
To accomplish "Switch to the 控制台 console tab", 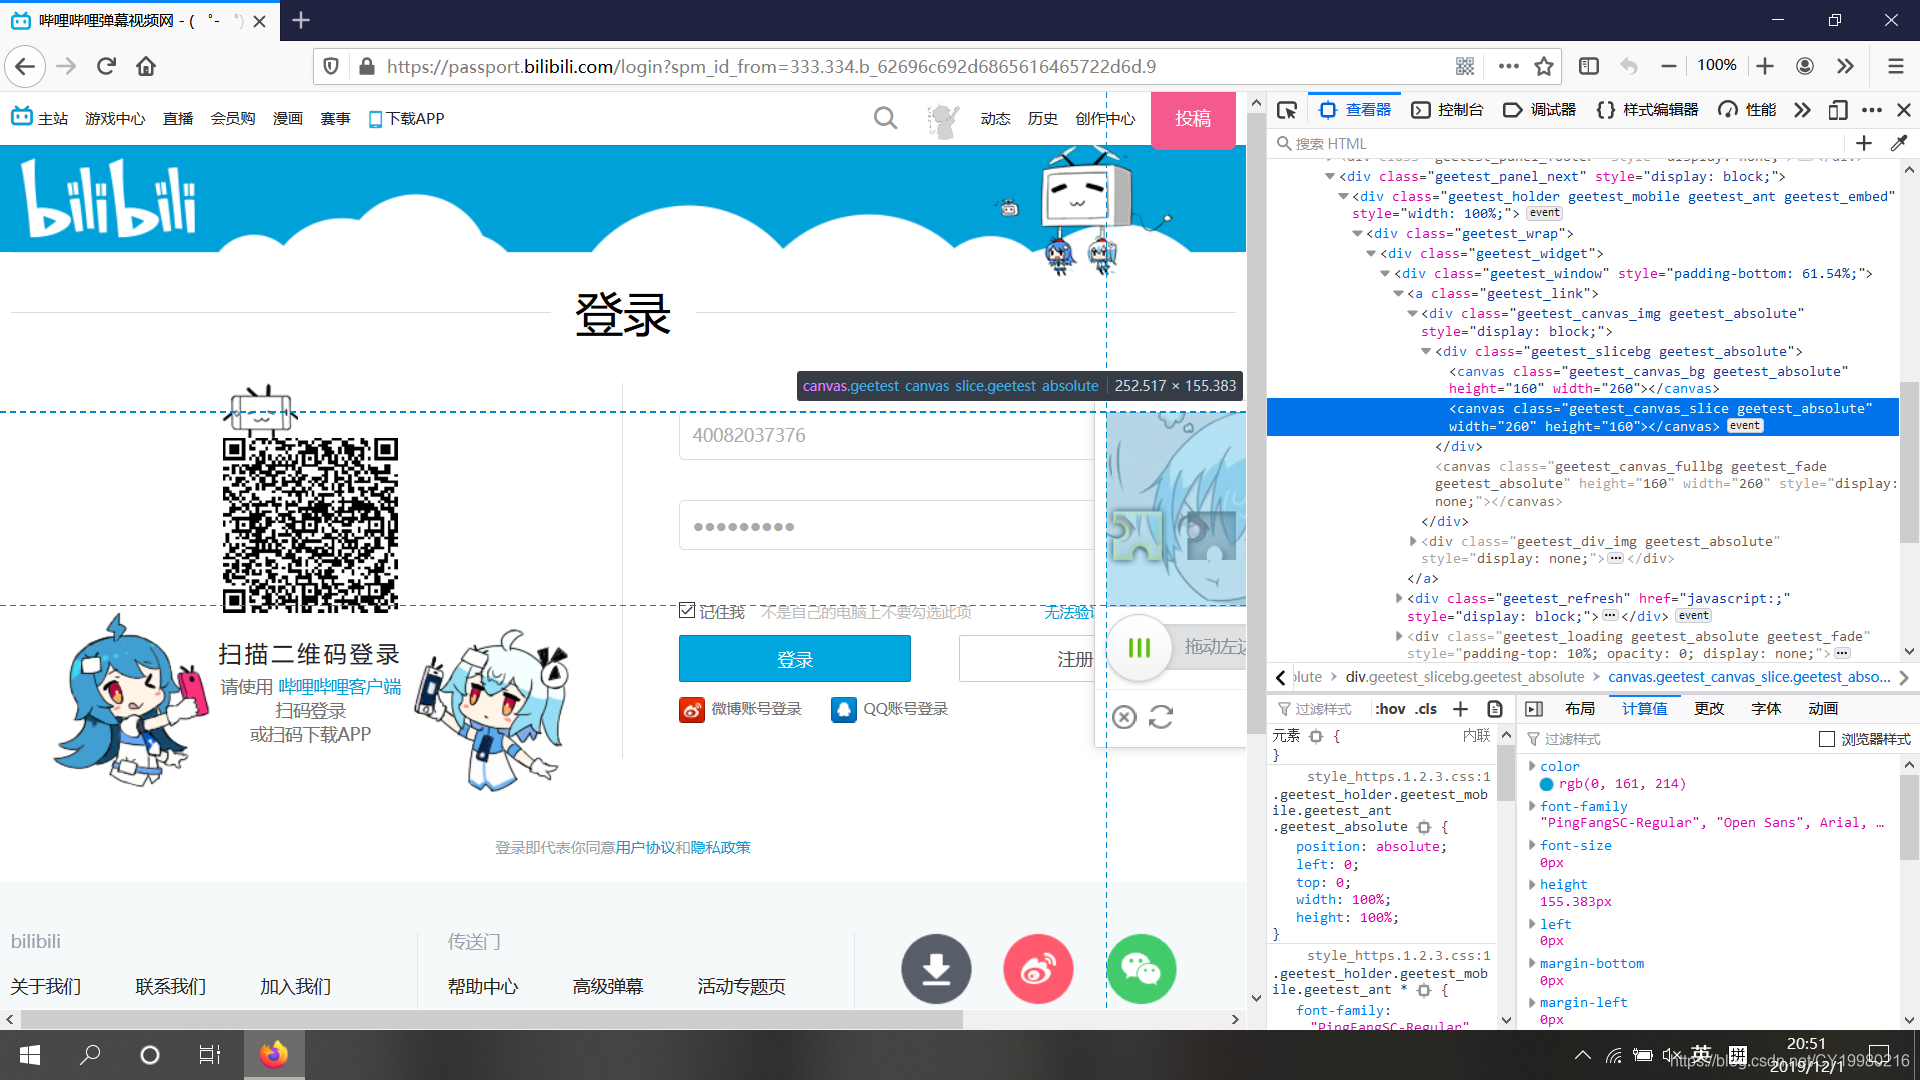I will (1447, 110).
